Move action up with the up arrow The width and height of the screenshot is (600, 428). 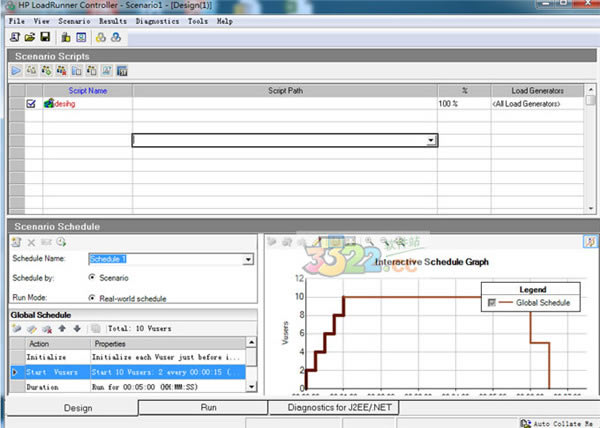point(62,328)
